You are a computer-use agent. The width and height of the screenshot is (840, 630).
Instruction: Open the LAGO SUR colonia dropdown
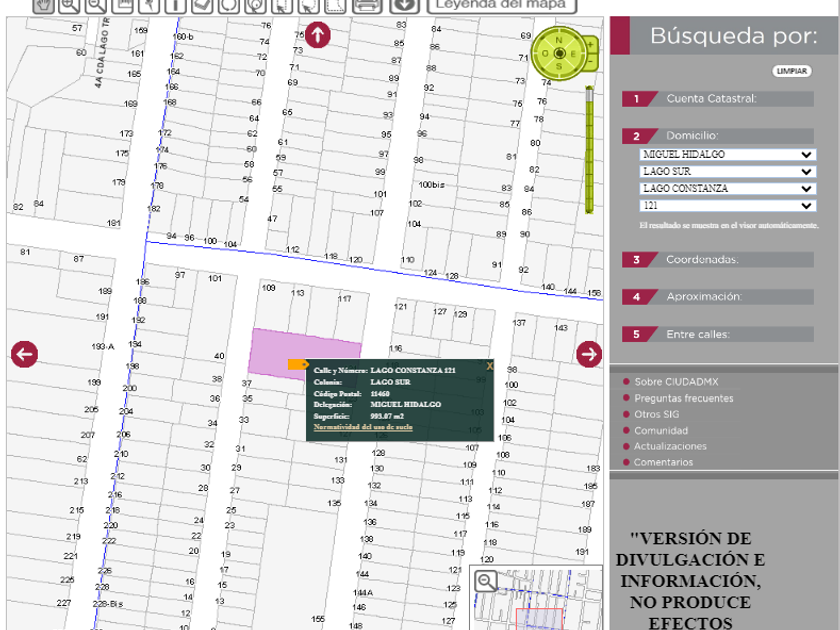[x=728, y=172]
